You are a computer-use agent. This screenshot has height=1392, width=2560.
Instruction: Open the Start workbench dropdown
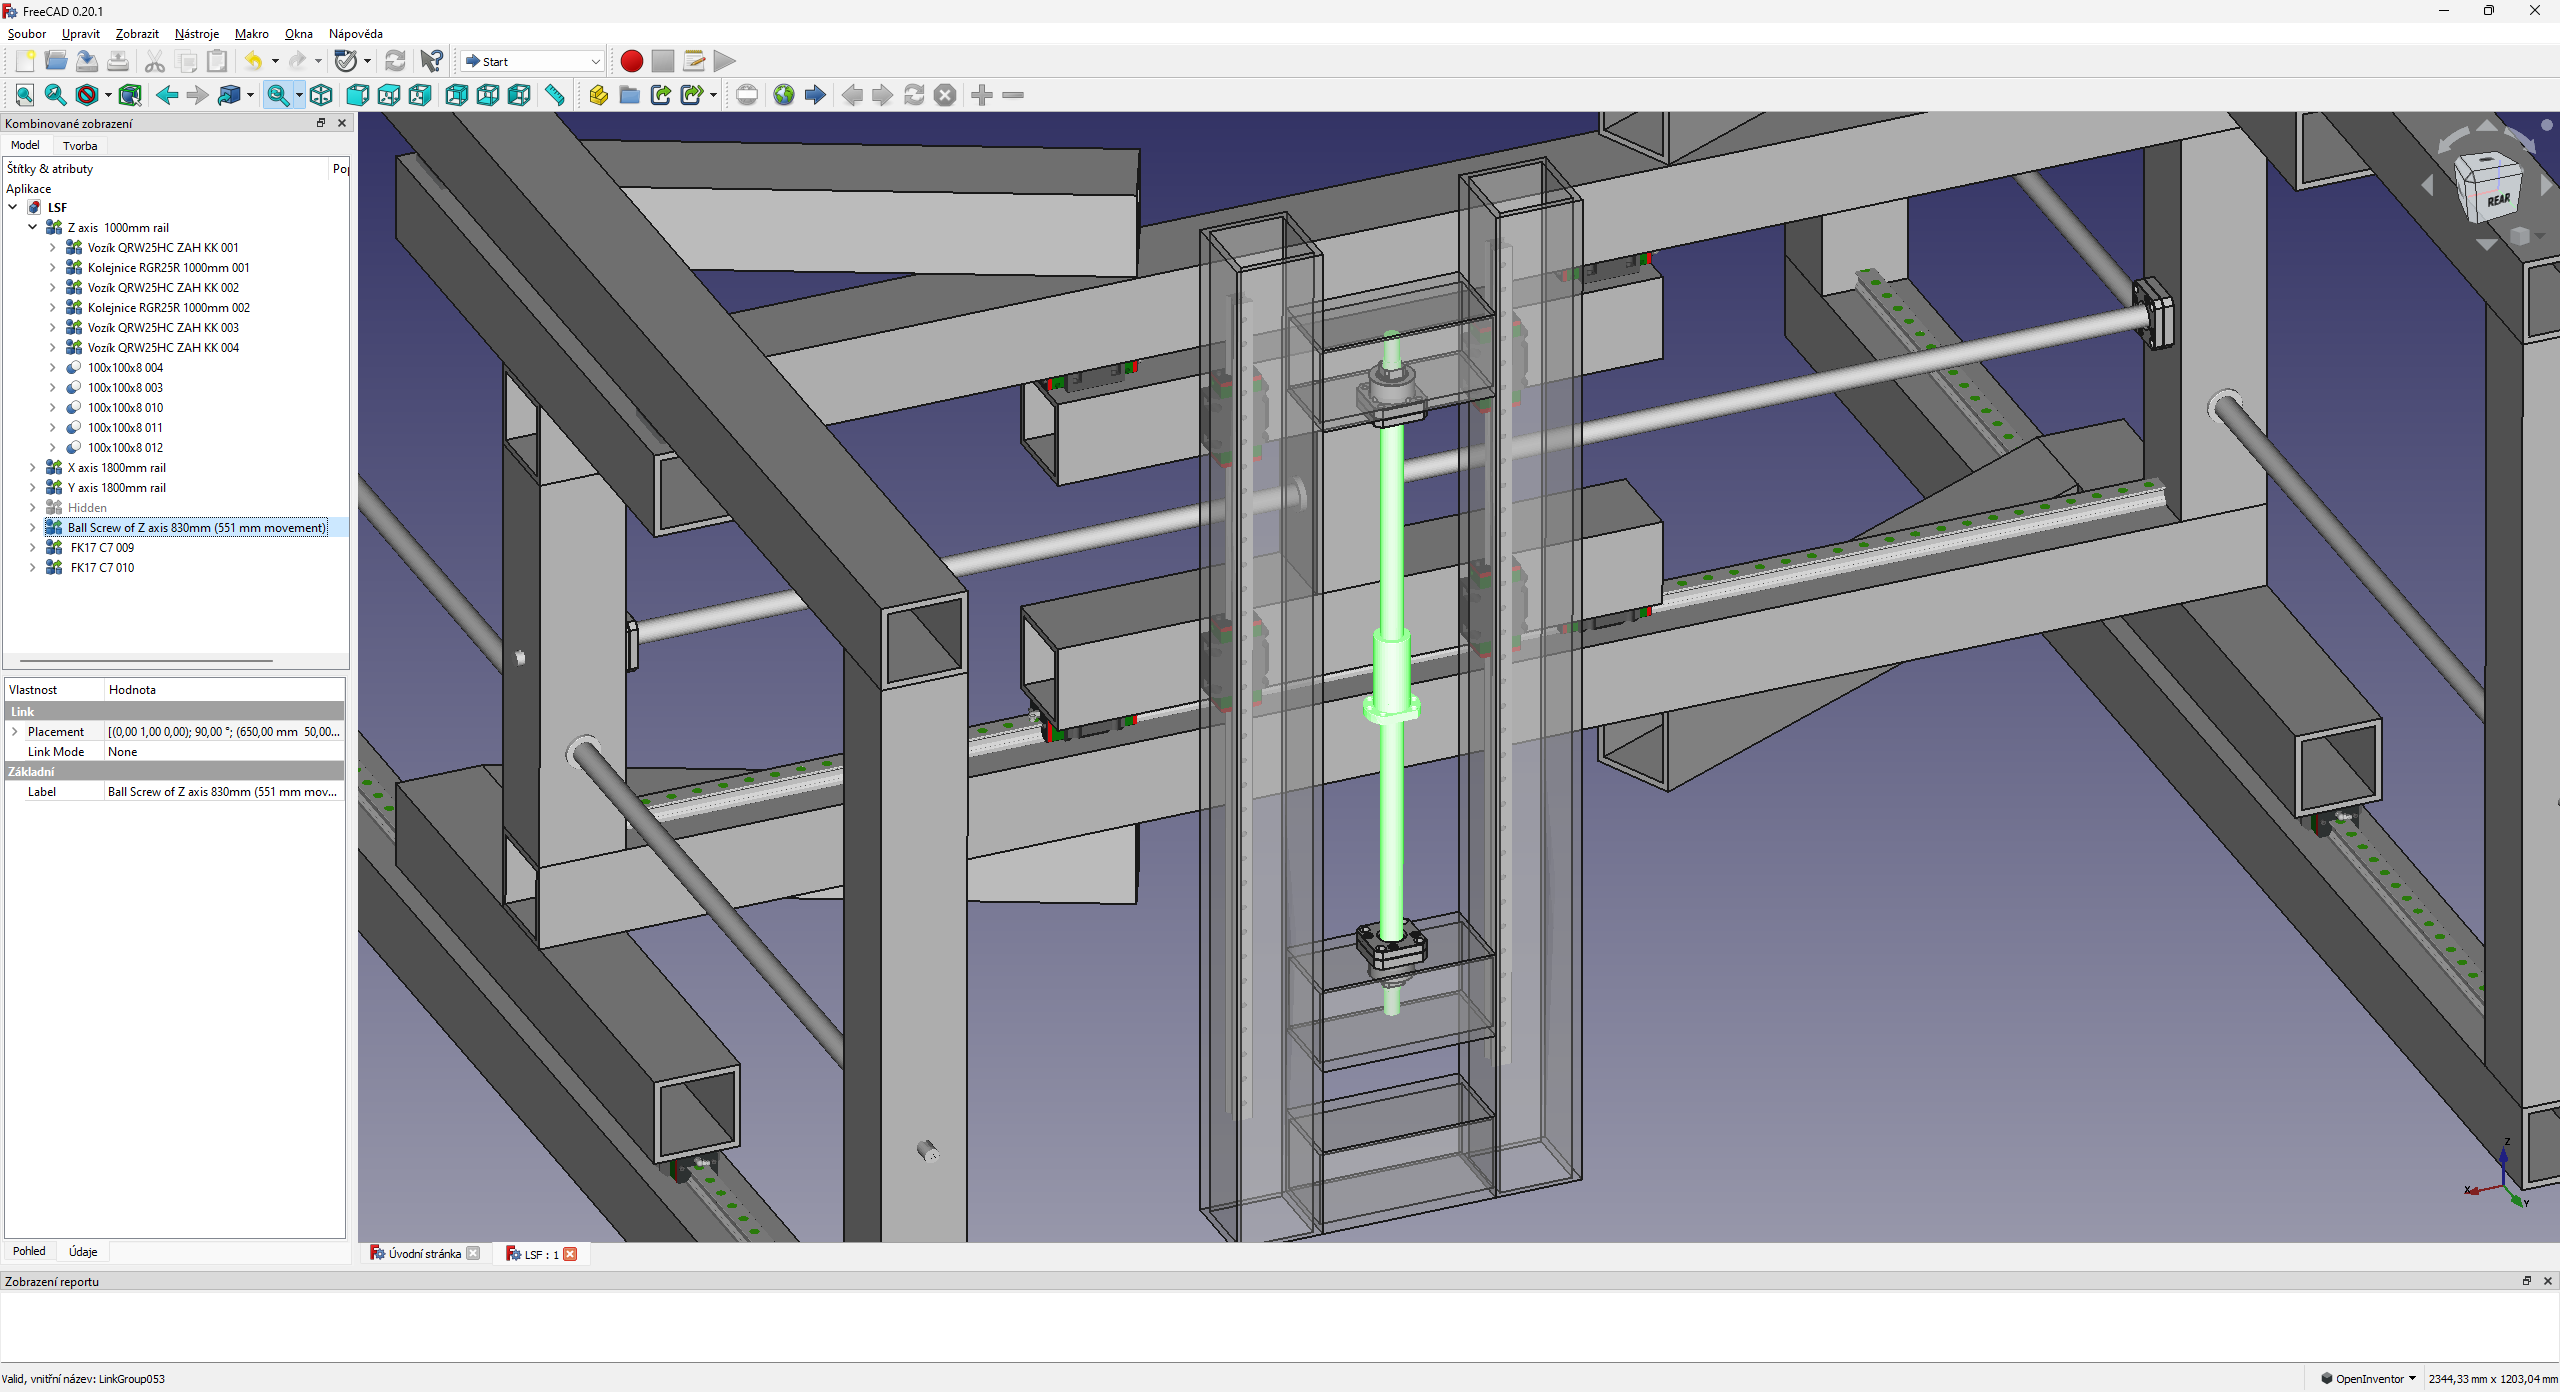533,61
